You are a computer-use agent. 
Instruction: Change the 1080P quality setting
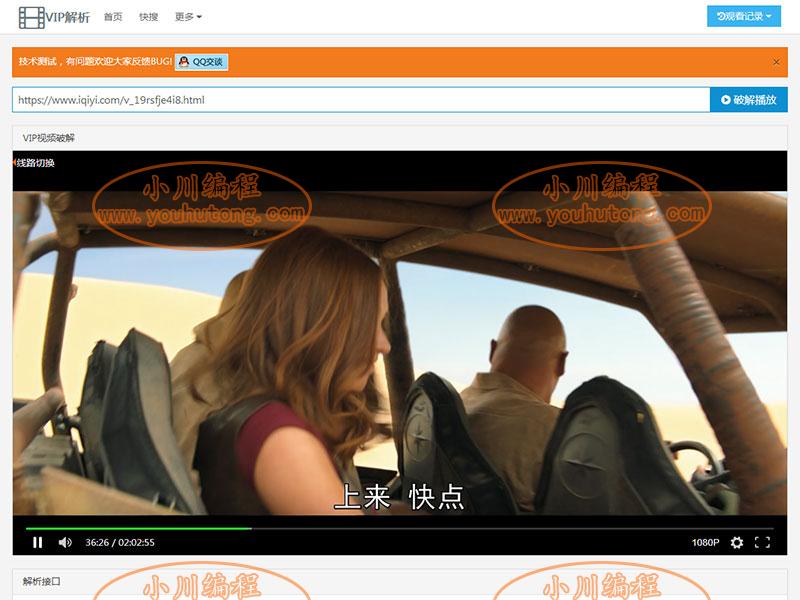705,542
